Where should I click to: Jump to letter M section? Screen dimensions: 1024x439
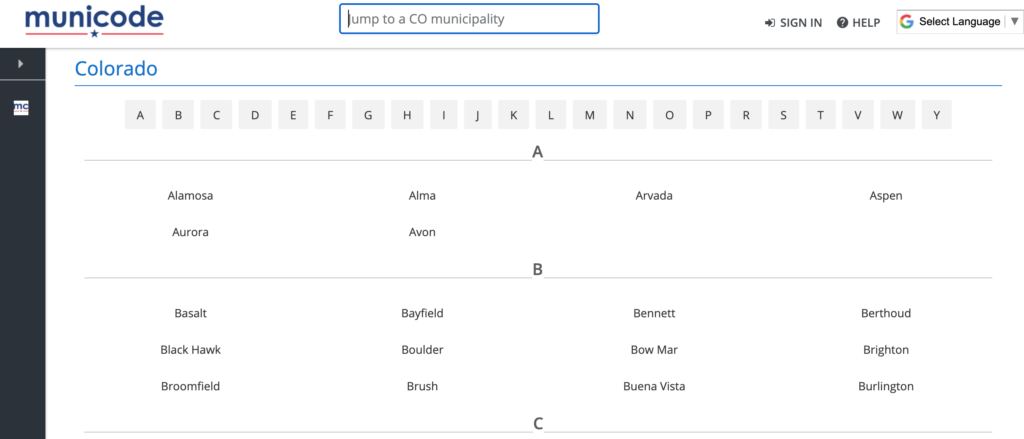pos(590,115)
